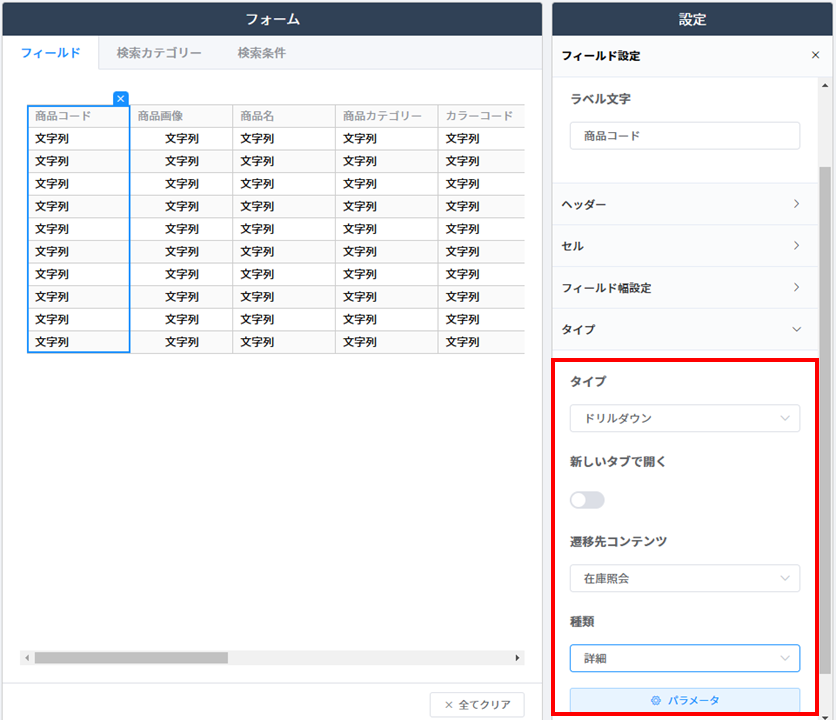This screenshot has width=836, height=720.
Task: Click the settings panel vertical scrollbar
Action: pos(825,421)
